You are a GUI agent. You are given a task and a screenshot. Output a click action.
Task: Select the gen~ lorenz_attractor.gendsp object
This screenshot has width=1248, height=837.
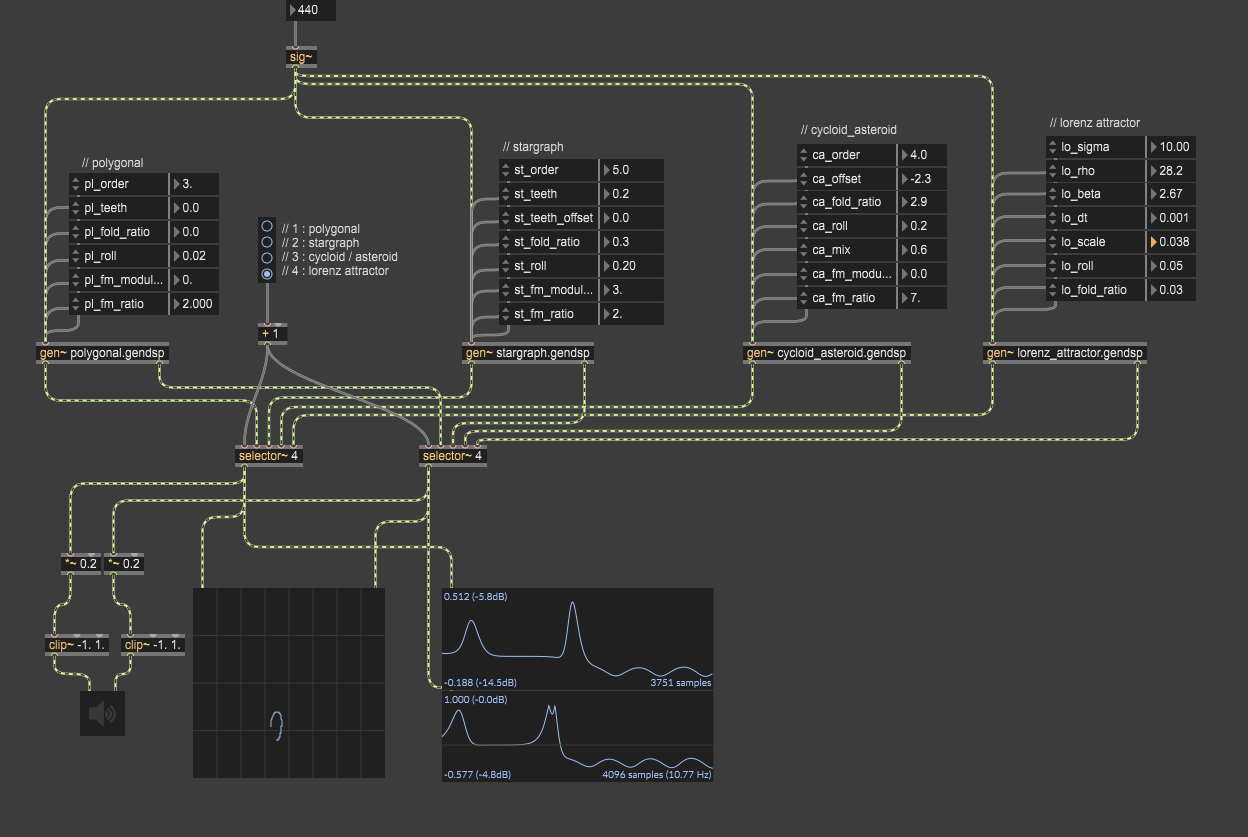[x=1065, y=353]
